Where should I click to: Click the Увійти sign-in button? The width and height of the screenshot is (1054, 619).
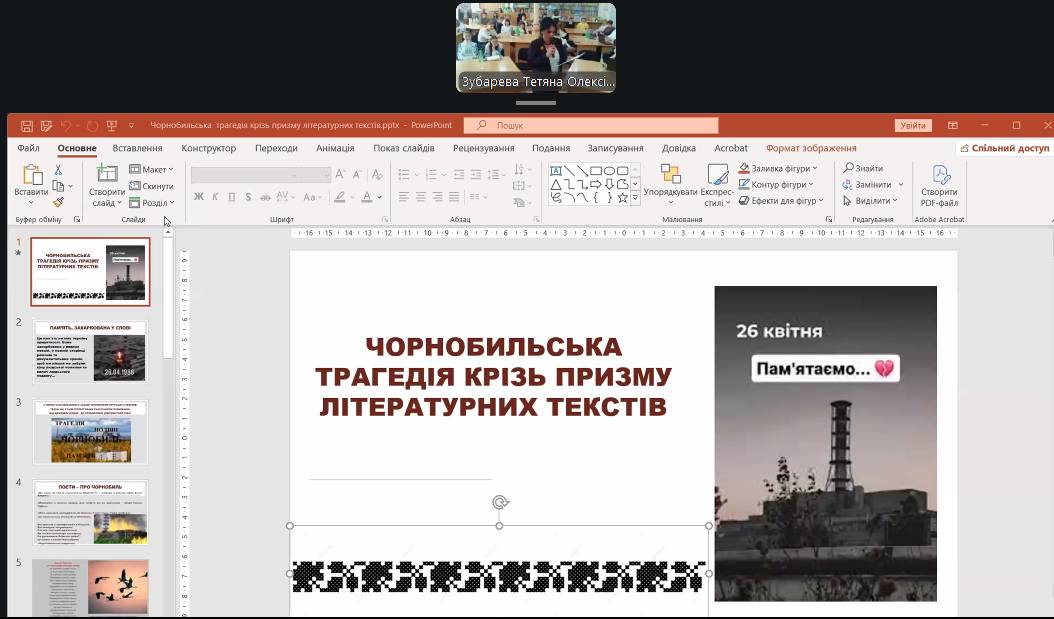tap(912, 126)
